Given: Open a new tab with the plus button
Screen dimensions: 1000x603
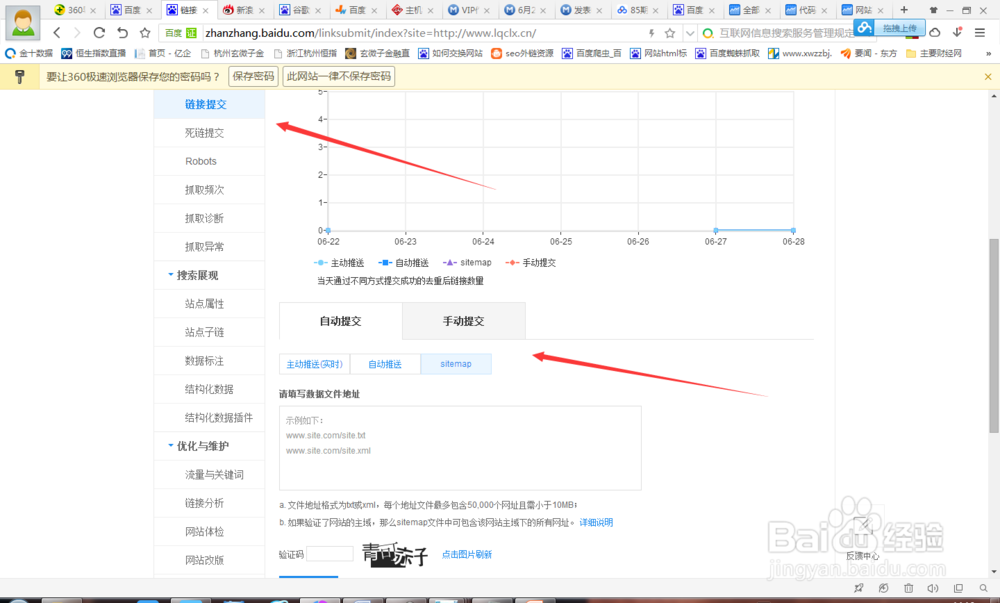Looking at the screenshot, I should point(904,10).
